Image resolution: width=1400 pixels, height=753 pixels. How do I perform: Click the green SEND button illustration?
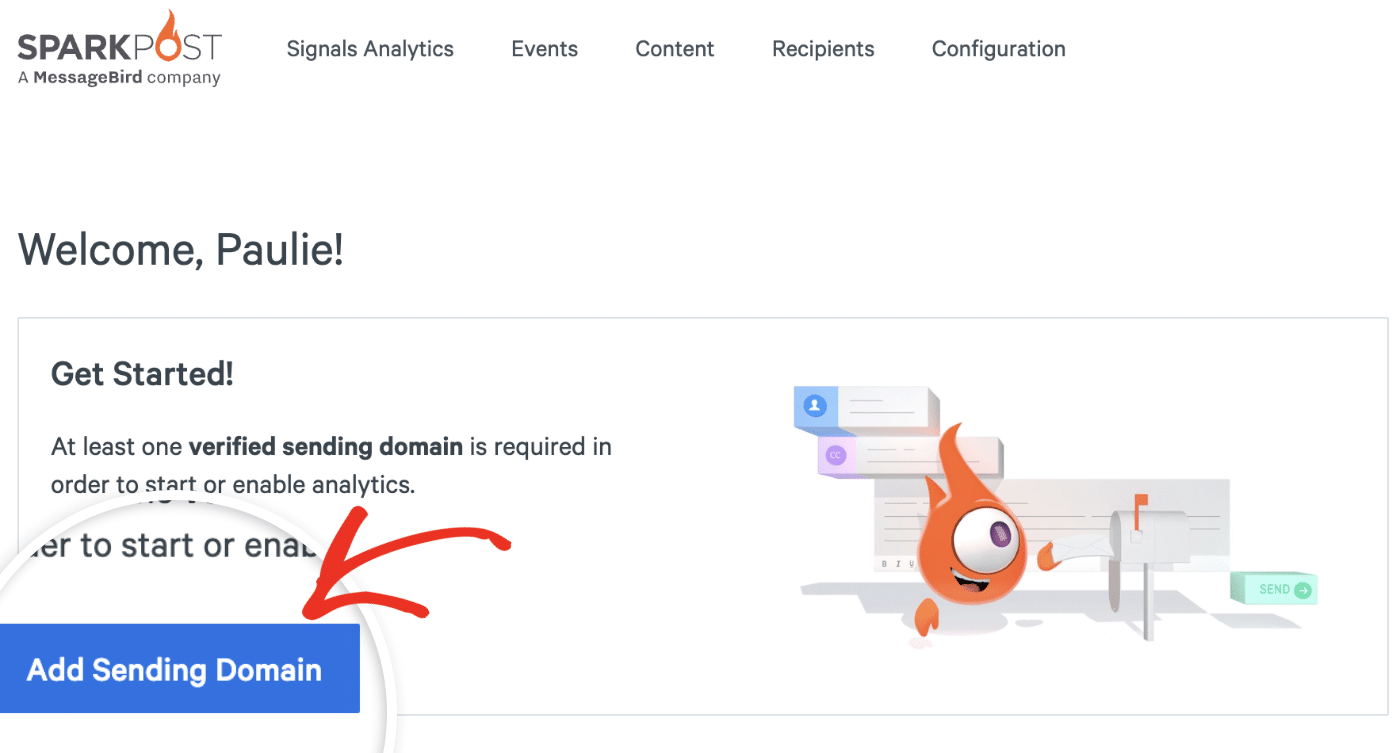coord(1274,589)
